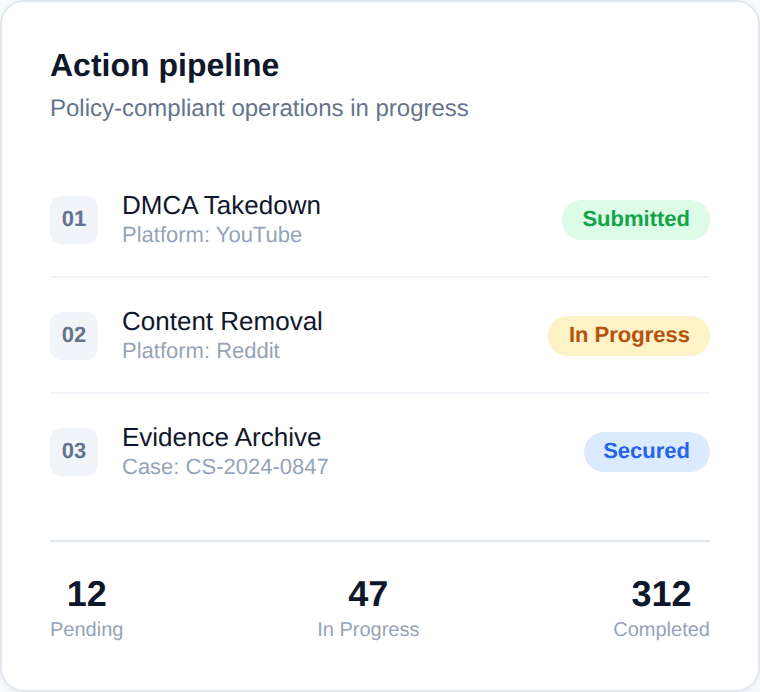Click the 03 step number badge
The width and height of the screenshot is (760, 692).
tap(74, 451)
